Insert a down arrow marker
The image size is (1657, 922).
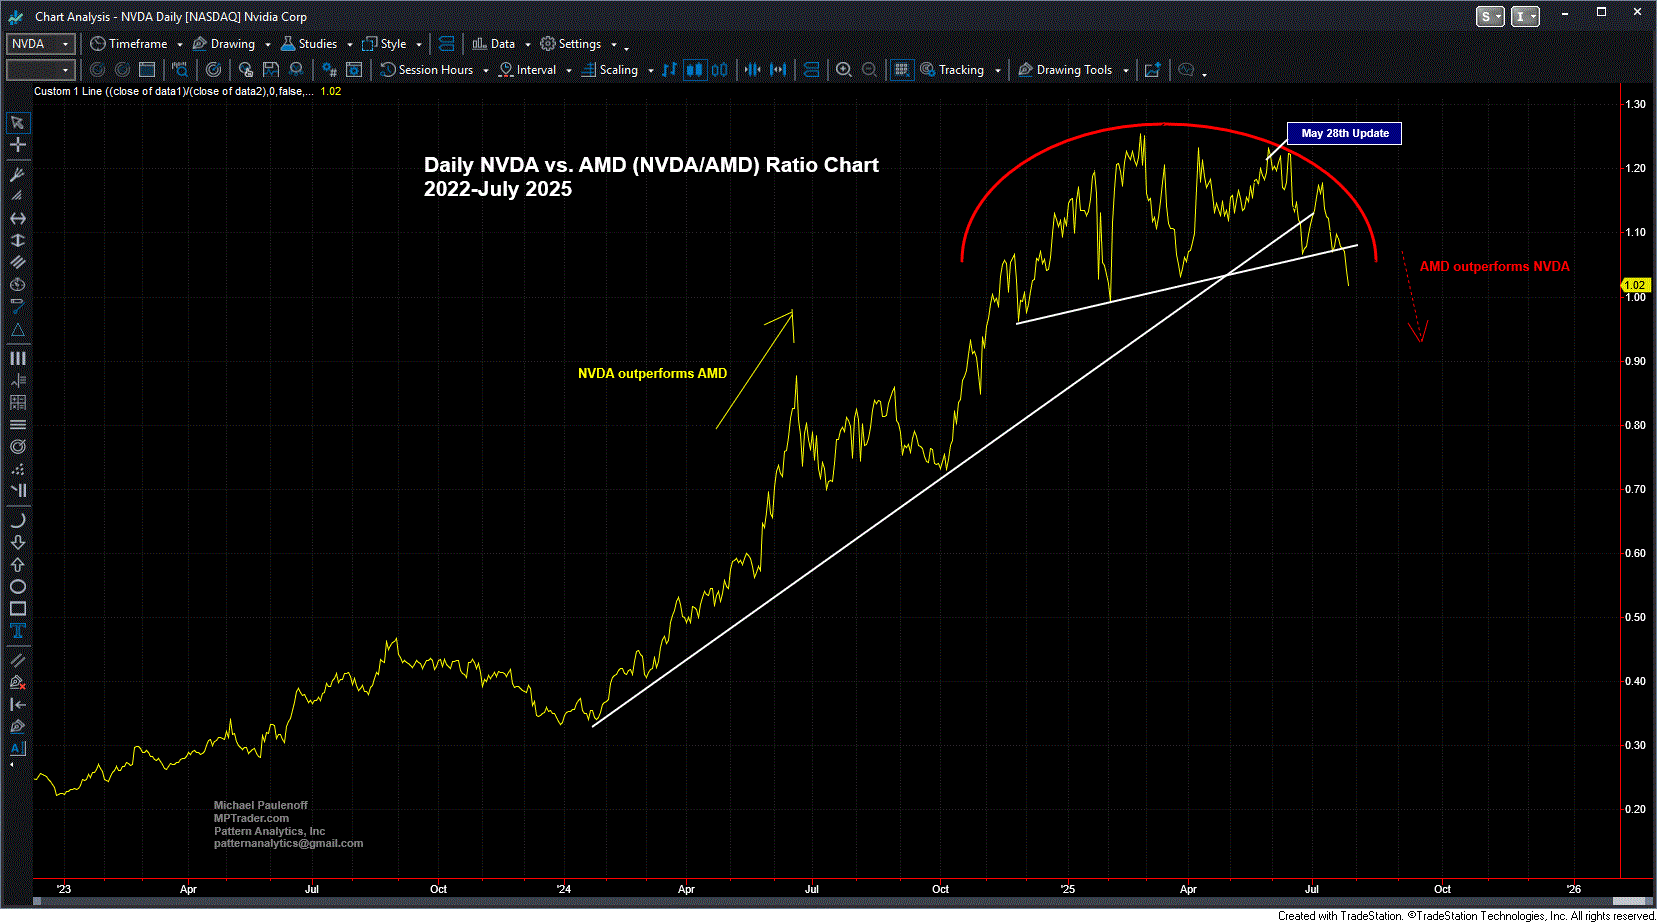tap(17, 542)
